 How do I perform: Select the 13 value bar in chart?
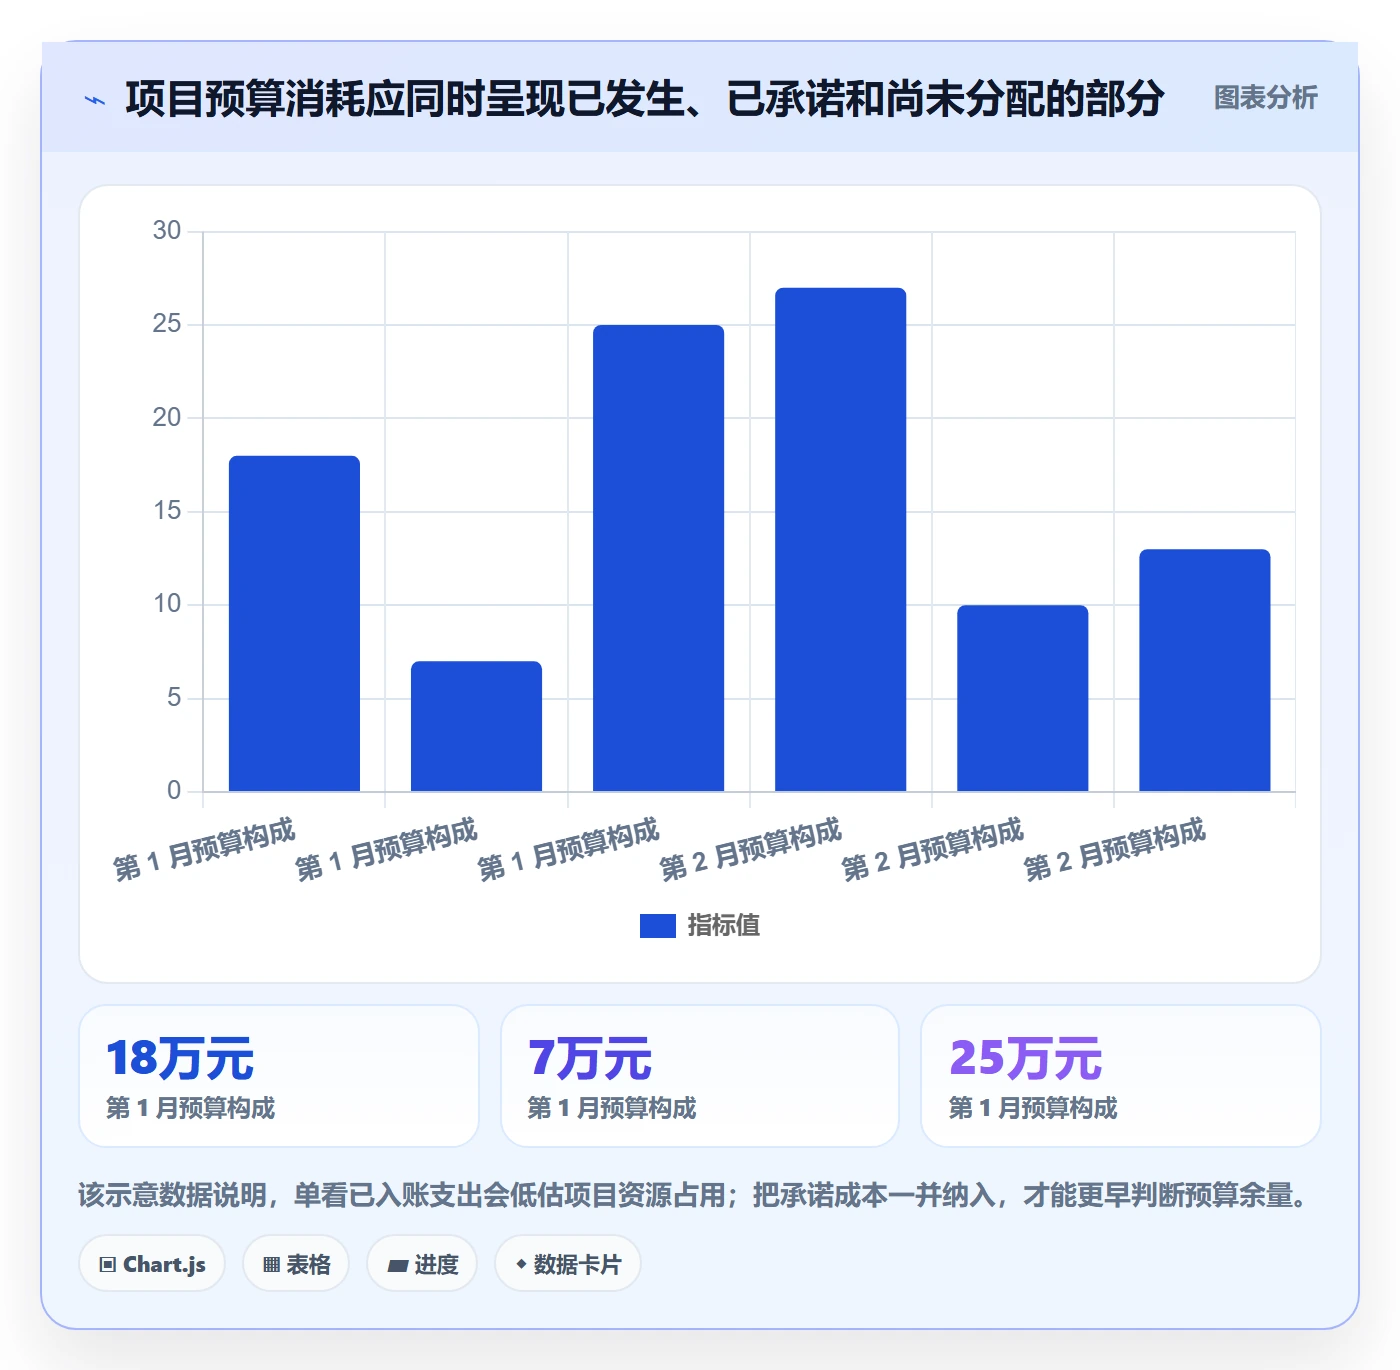point(1204,670)
